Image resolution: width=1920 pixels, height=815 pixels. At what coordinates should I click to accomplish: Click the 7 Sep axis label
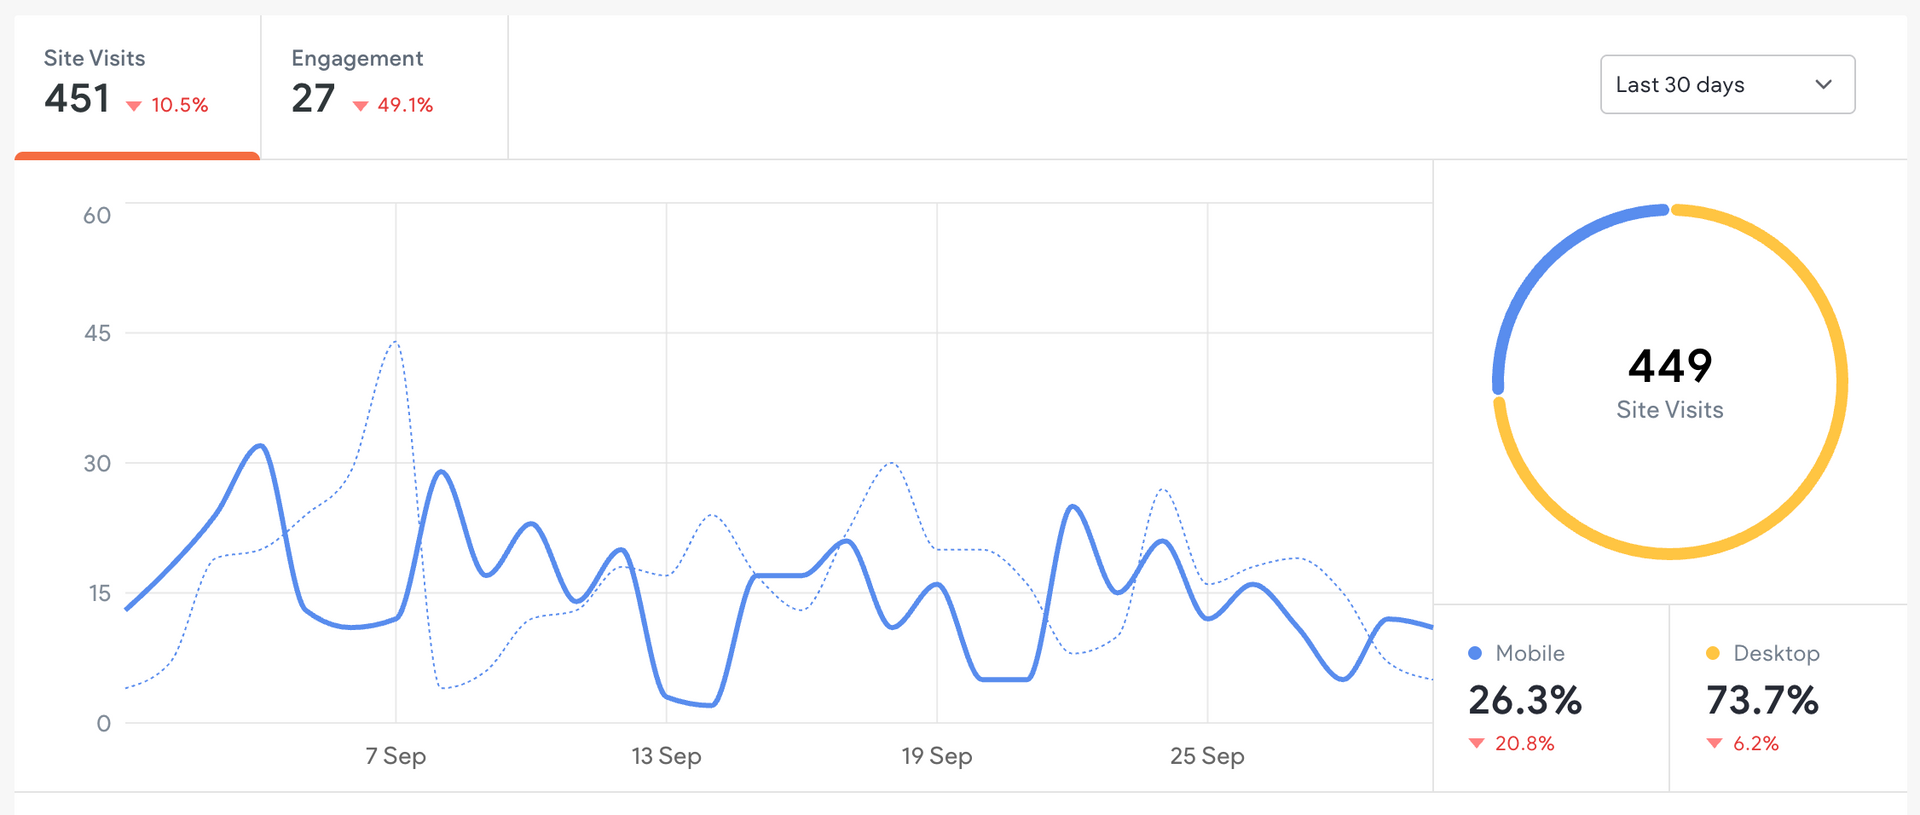(x=396, y=756)
